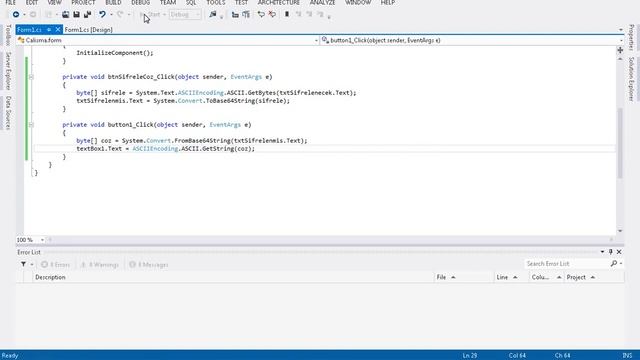Close the Form1.cs tab
Screen dimensions: 640x360
pos(58,30)
